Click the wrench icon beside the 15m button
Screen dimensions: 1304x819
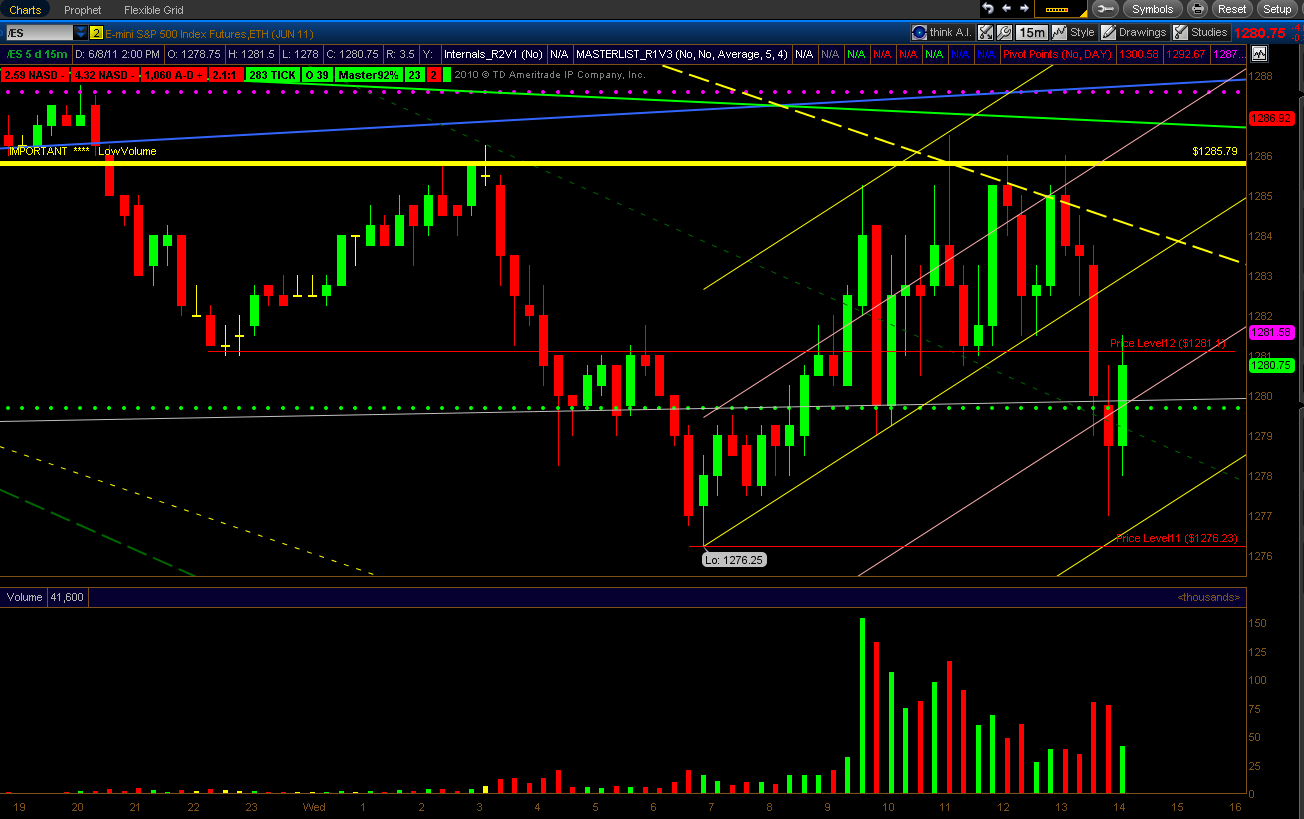coord(1005,32)
